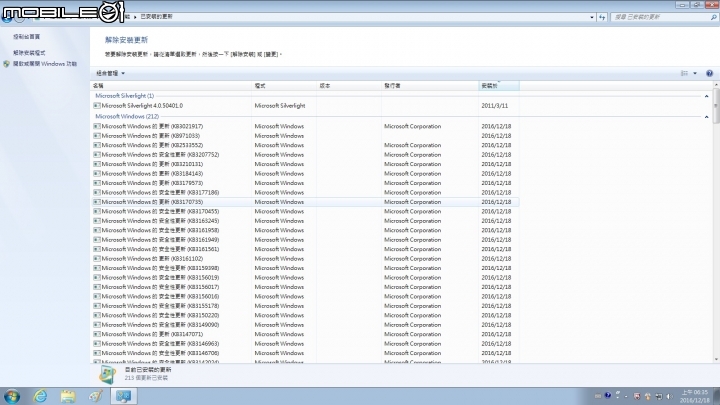Select security update row KB3155178
This screenshot has width=720, height=405.
pos(305,306)
